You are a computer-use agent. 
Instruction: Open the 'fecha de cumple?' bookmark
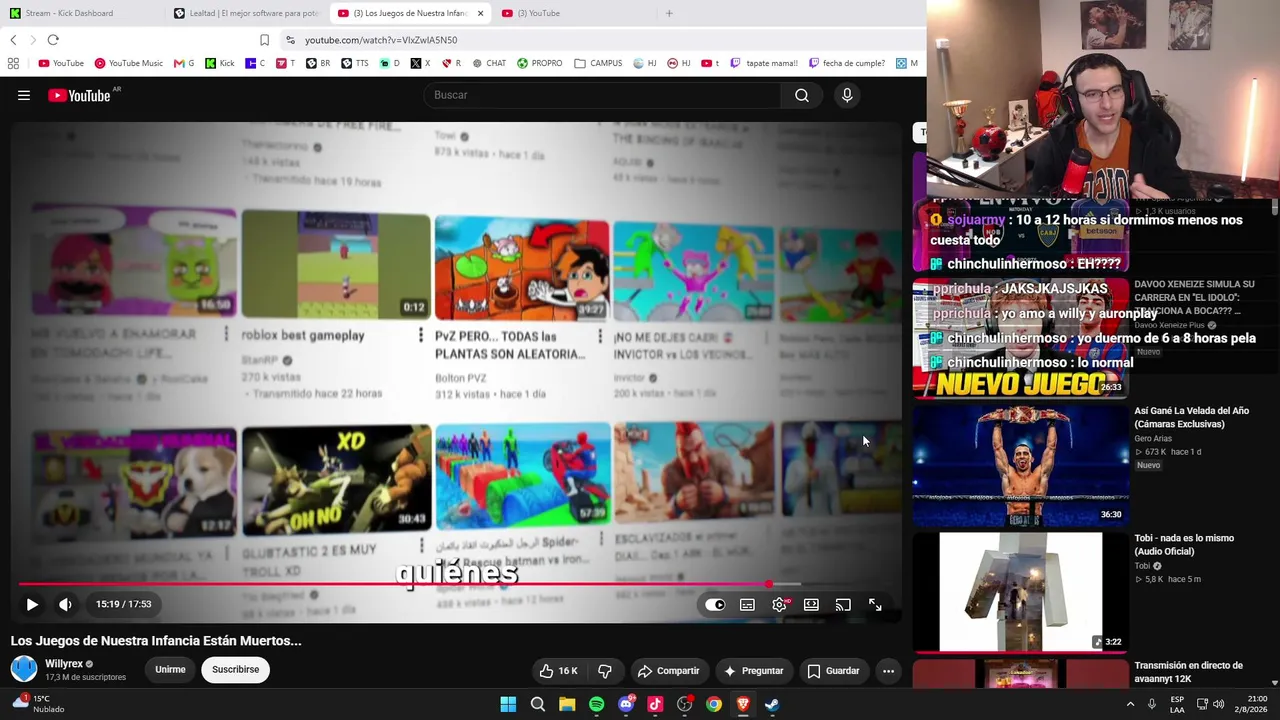(847, 63)
